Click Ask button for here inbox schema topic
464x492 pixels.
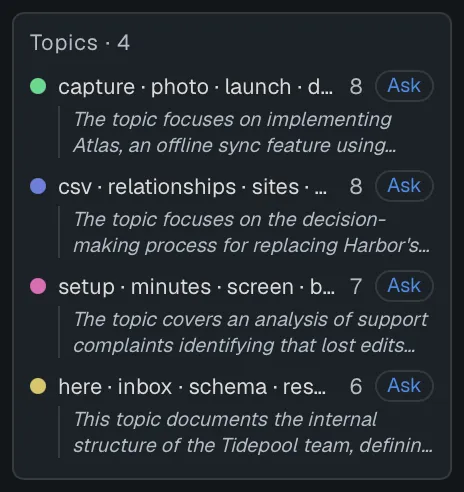[404, 386]
